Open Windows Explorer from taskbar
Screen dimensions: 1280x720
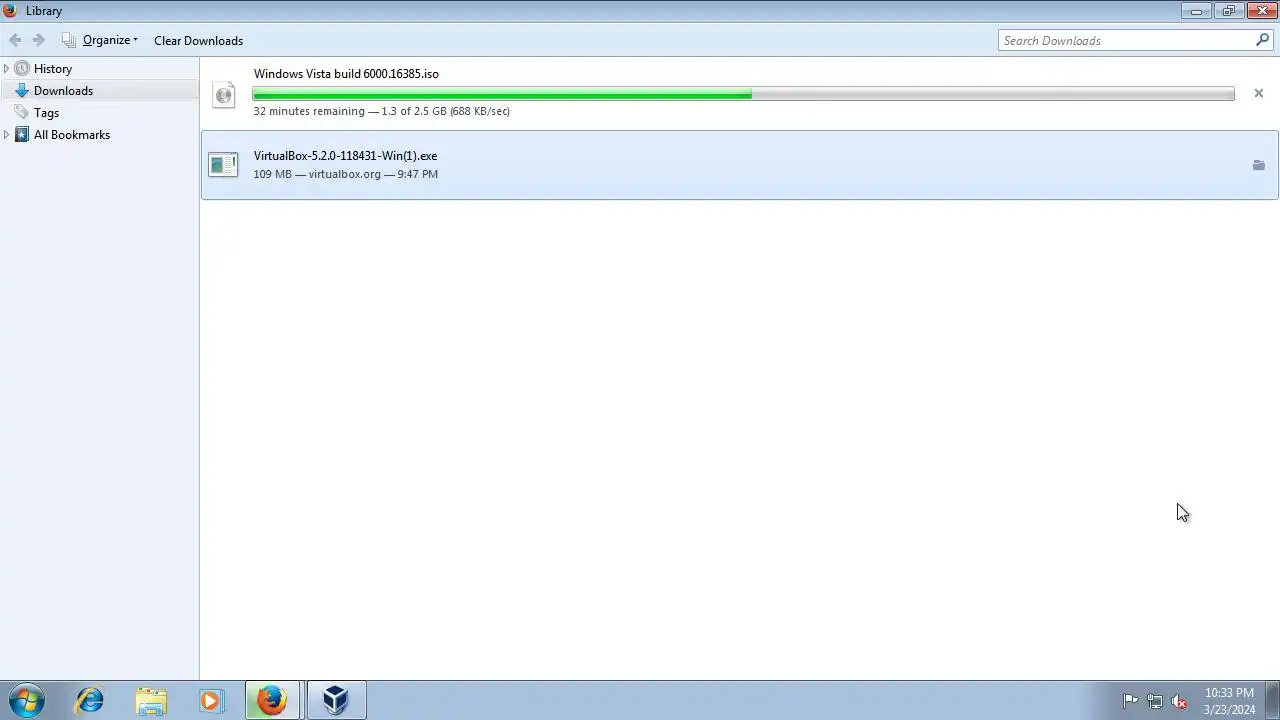pos(151,700)
